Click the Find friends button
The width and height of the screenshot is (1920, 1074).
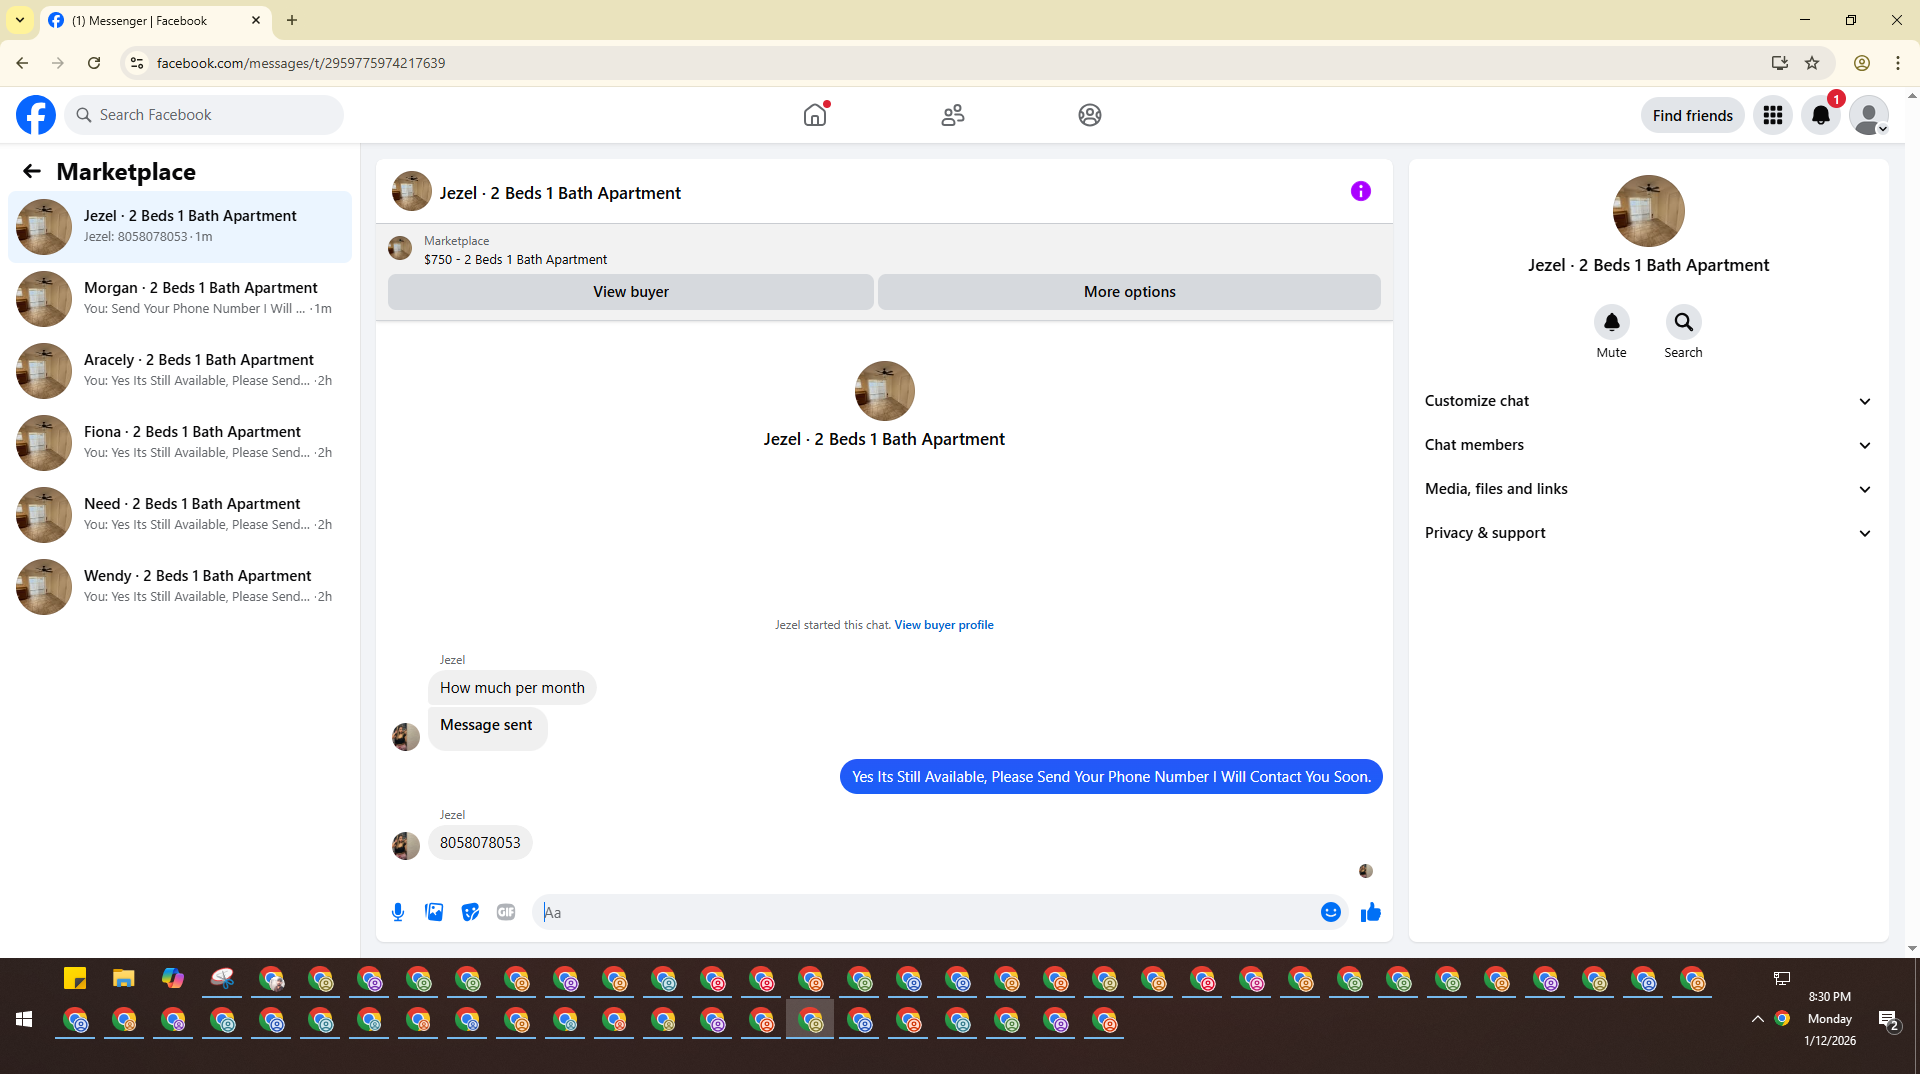click(x=1693, y=115)
